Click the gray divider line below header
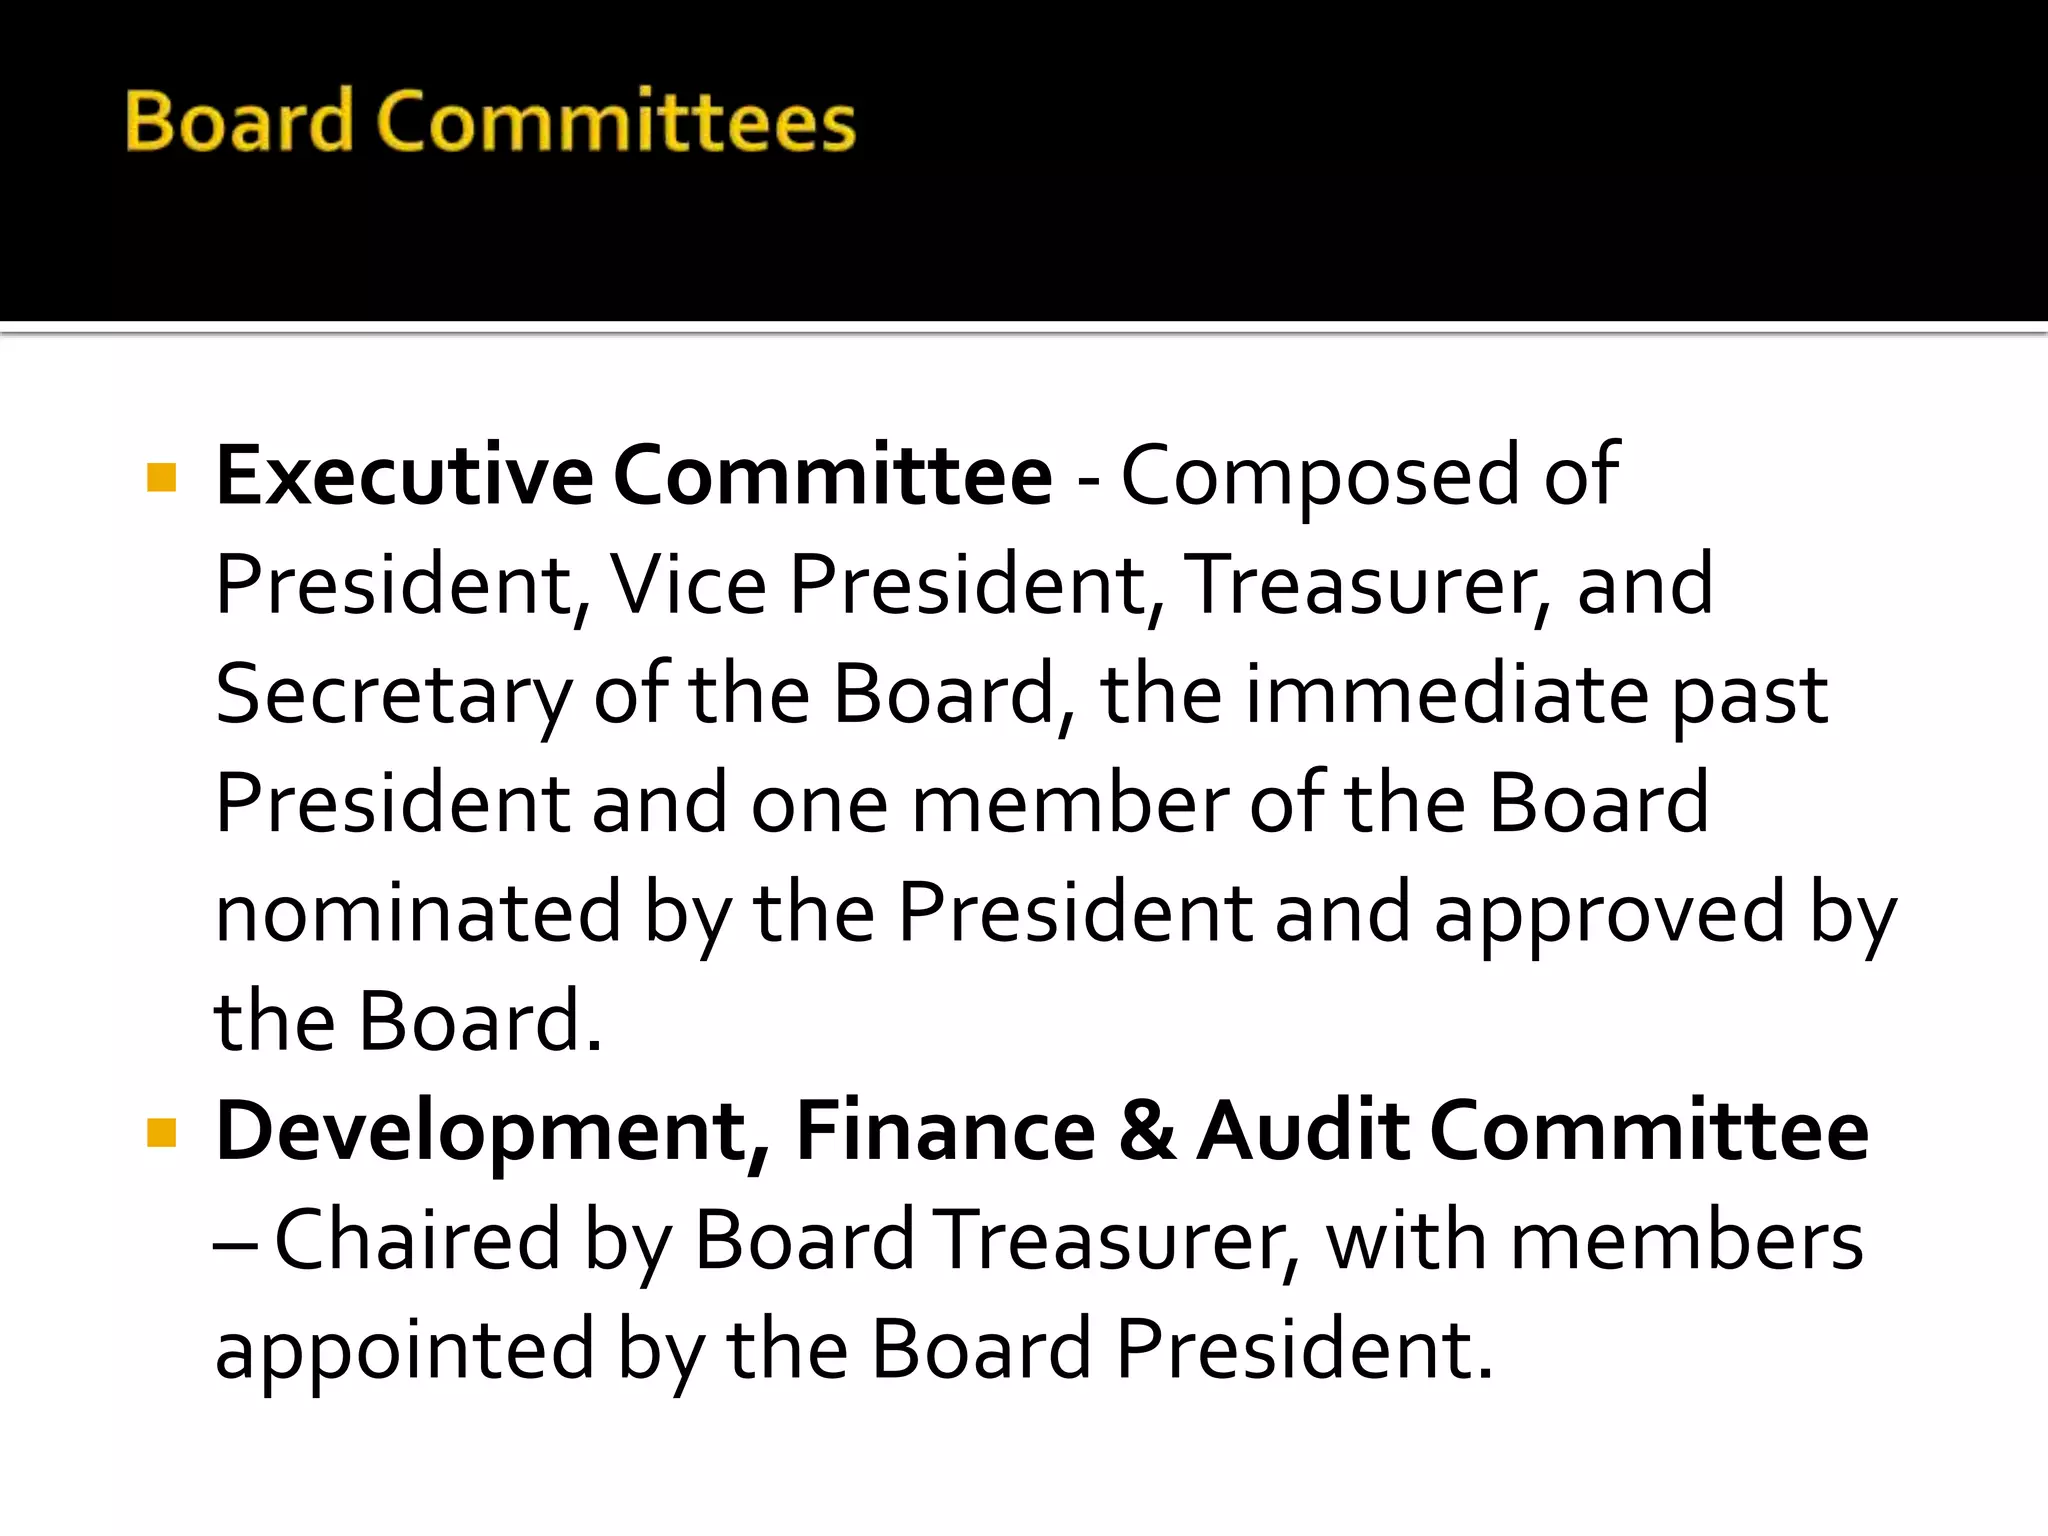Image resolution: width=2048 pixels, height=1536 pixels. coord(1024,328)
